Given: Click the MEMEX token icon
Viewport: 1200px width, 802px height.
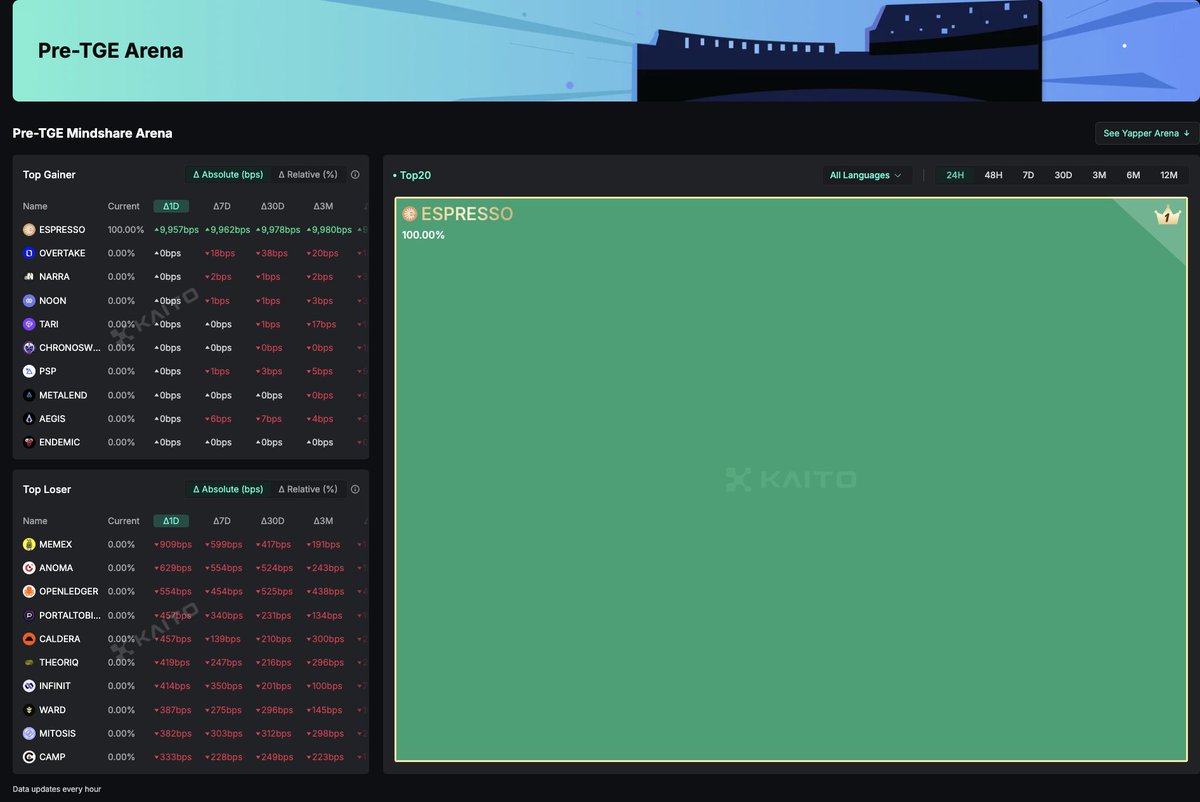Looking at the screenshot, I should (29, 545).
